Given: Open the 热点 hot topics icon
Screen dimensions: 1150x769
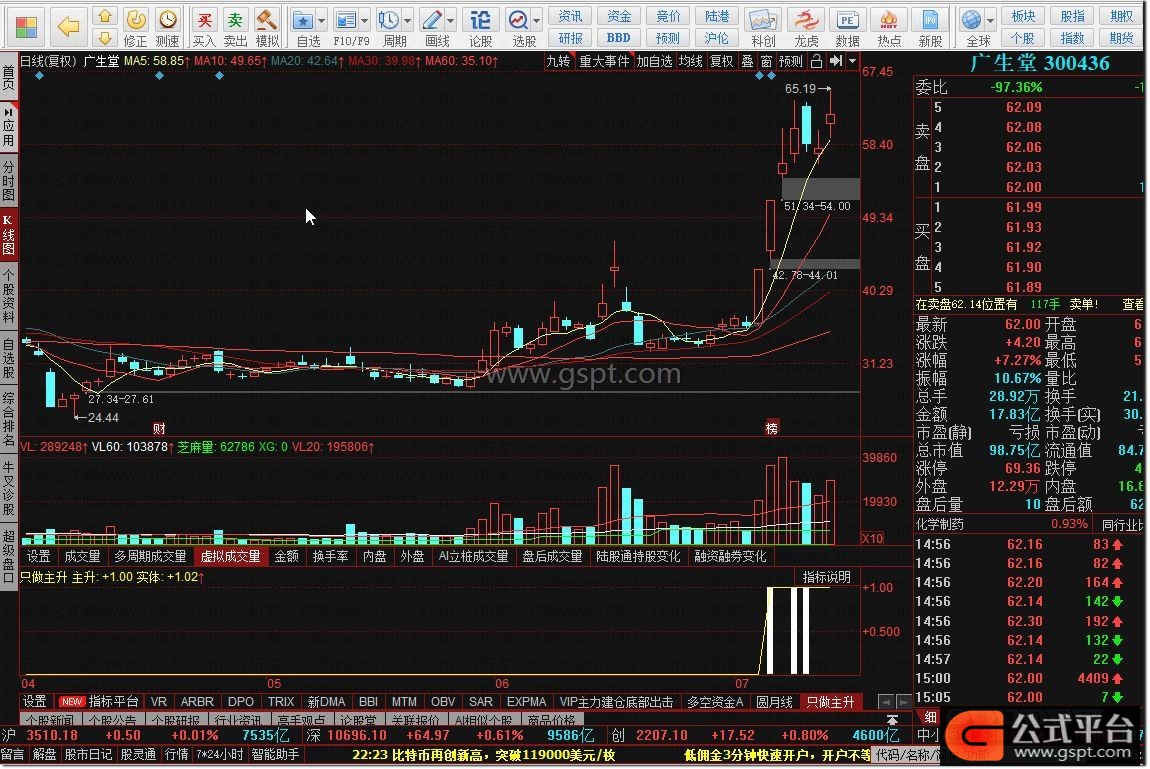Looking at the screenshot, I should click(889, 27).
